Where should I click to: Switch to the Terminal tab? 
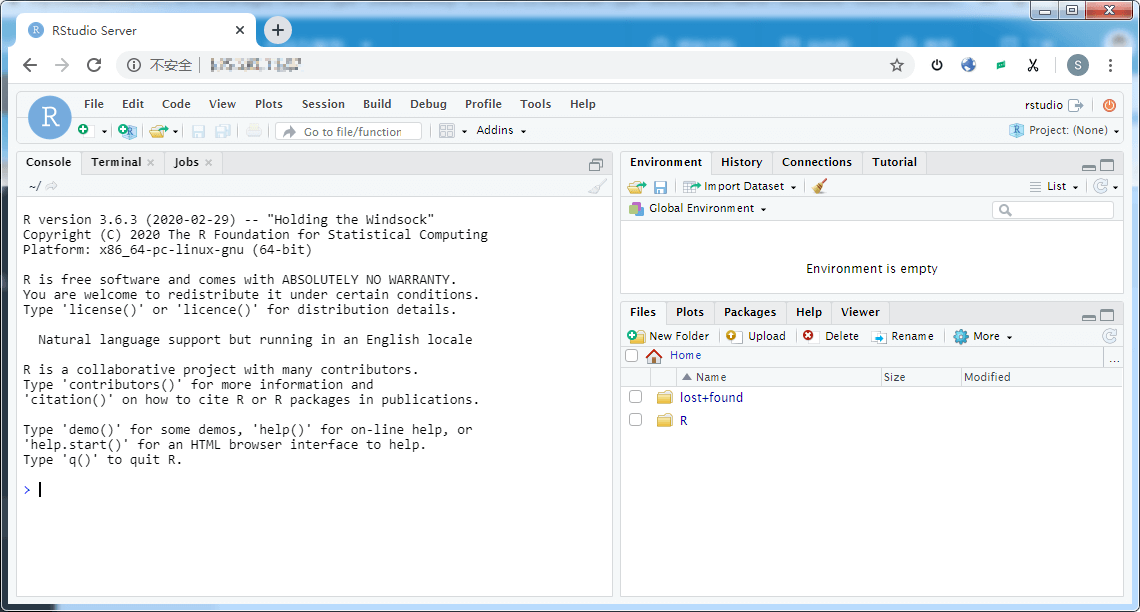116,162
